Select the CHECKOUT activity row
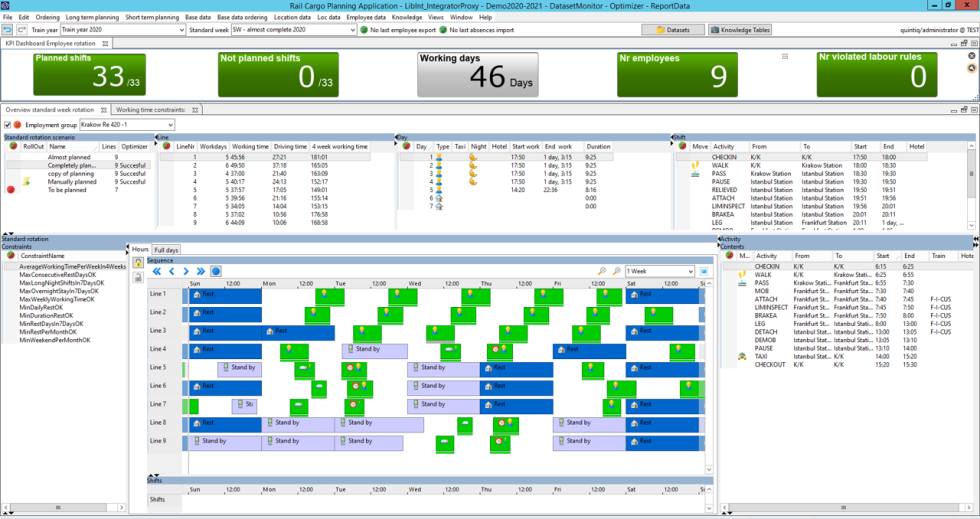 click(x=849, y=365)
